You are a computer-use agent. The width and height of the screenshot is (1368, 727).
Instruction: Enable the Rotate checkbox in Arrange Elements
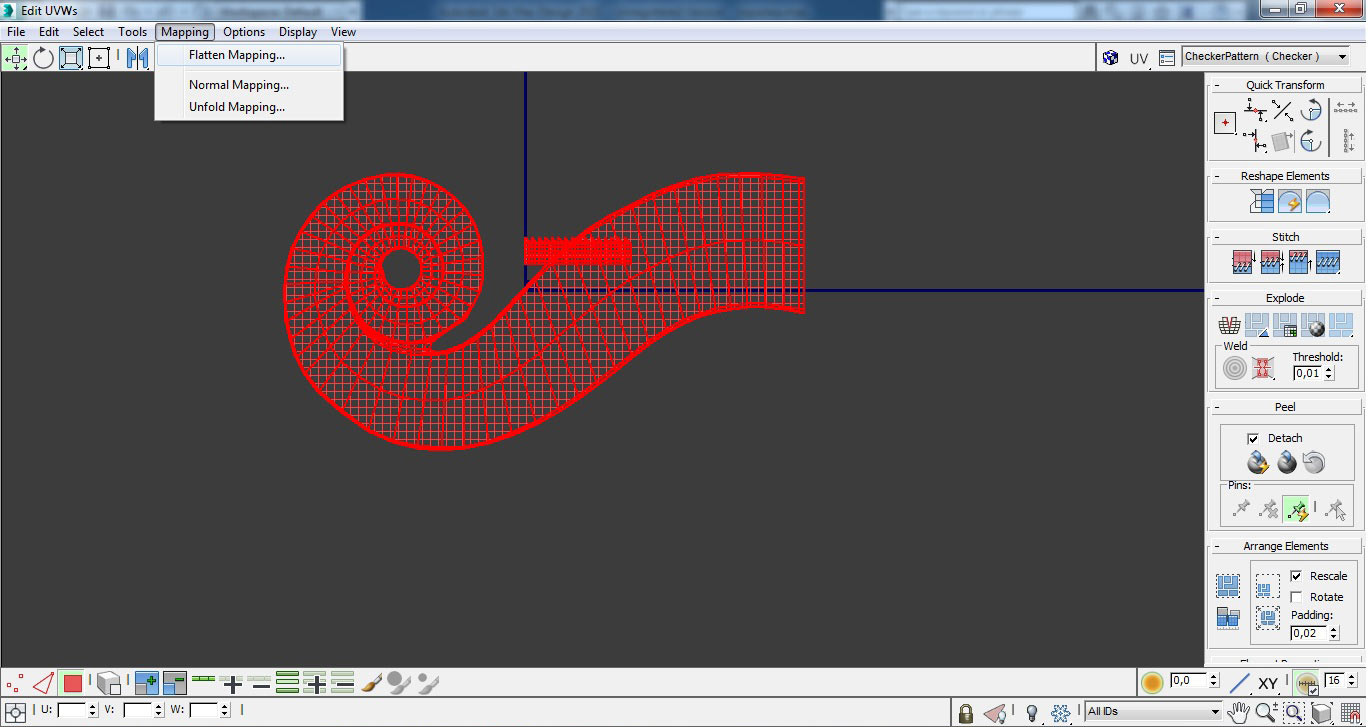1296,597
